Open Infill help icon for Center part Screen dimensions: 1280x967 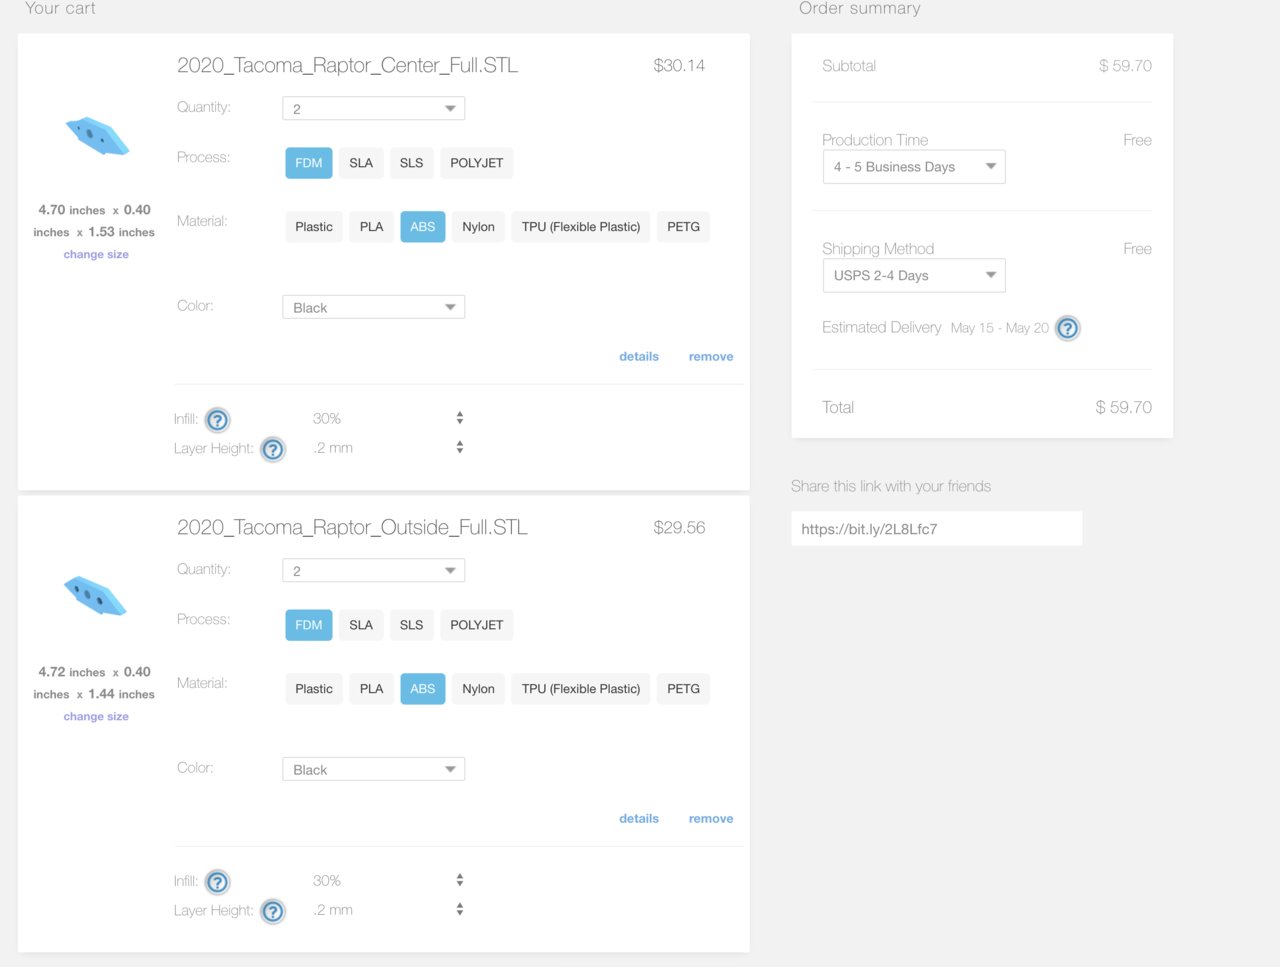(217, 420)
